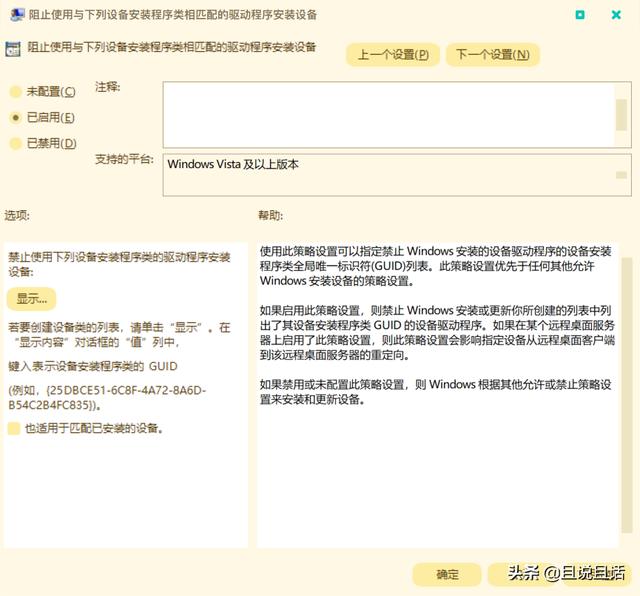Screen dimensions: 640x596
Task: Confirm with the 确定 button
Action: (x=447, y=574)
